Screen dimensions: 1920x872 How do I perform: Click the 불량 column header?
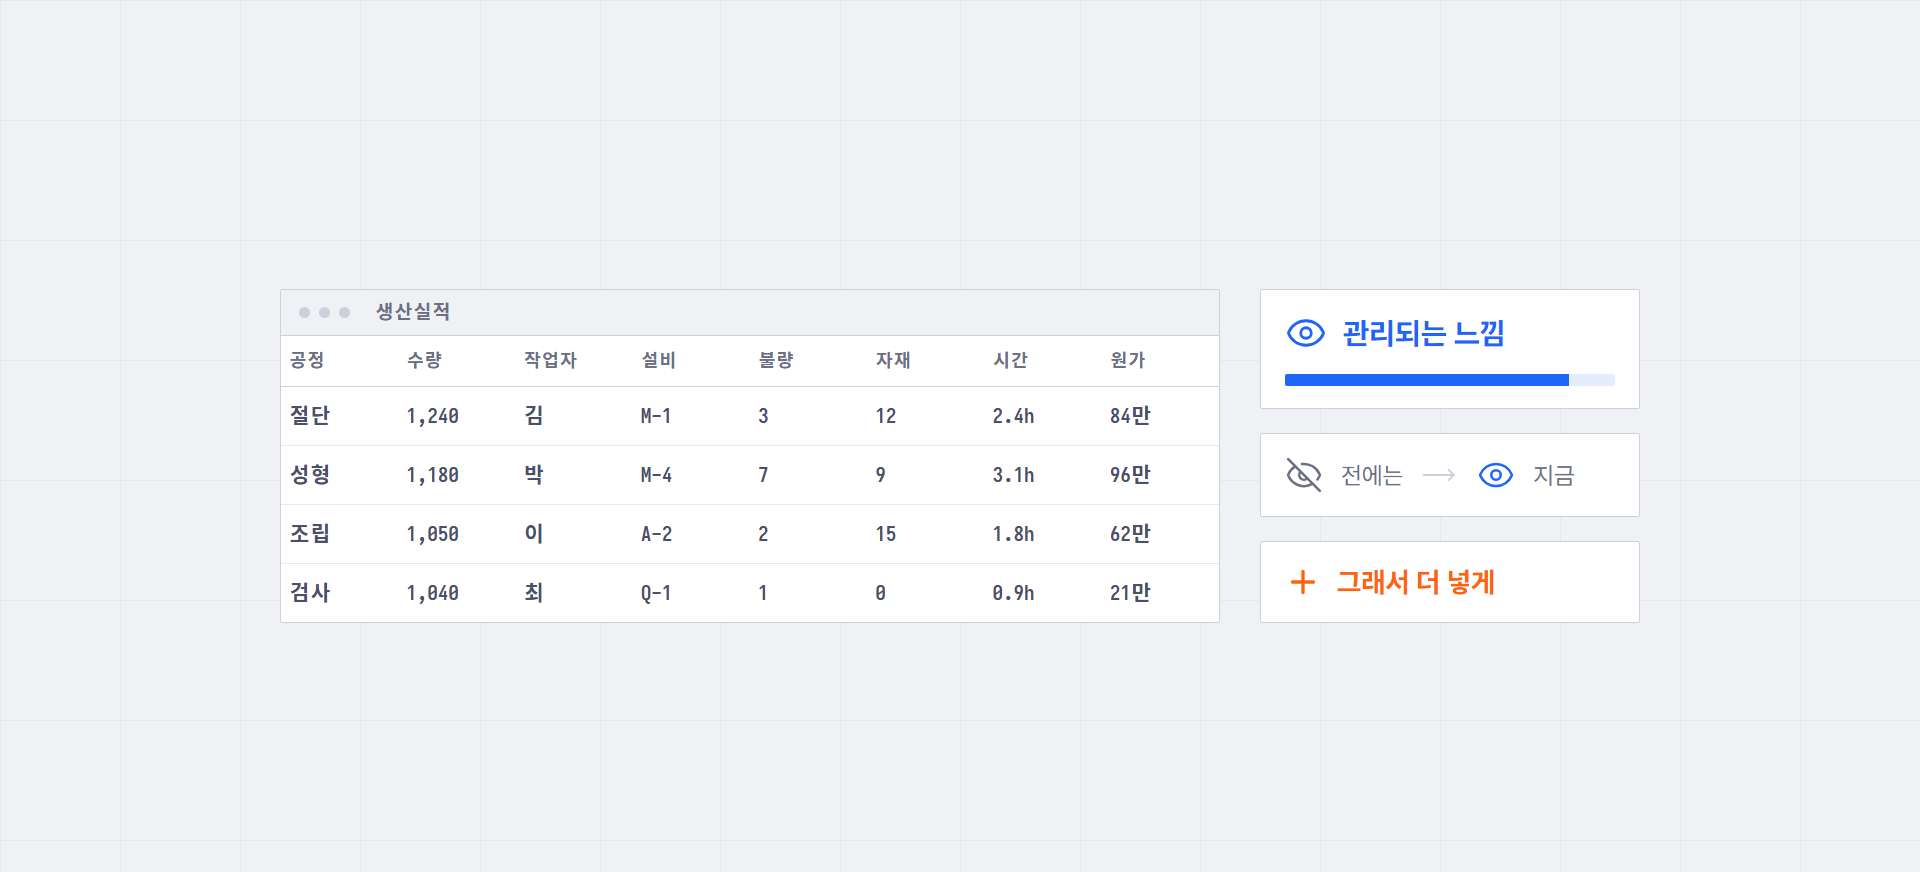775,360
